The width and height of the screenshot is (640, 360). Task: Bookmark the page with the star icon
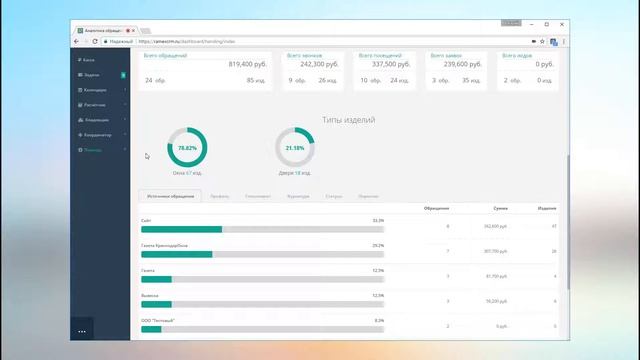[x=542, y=41]
